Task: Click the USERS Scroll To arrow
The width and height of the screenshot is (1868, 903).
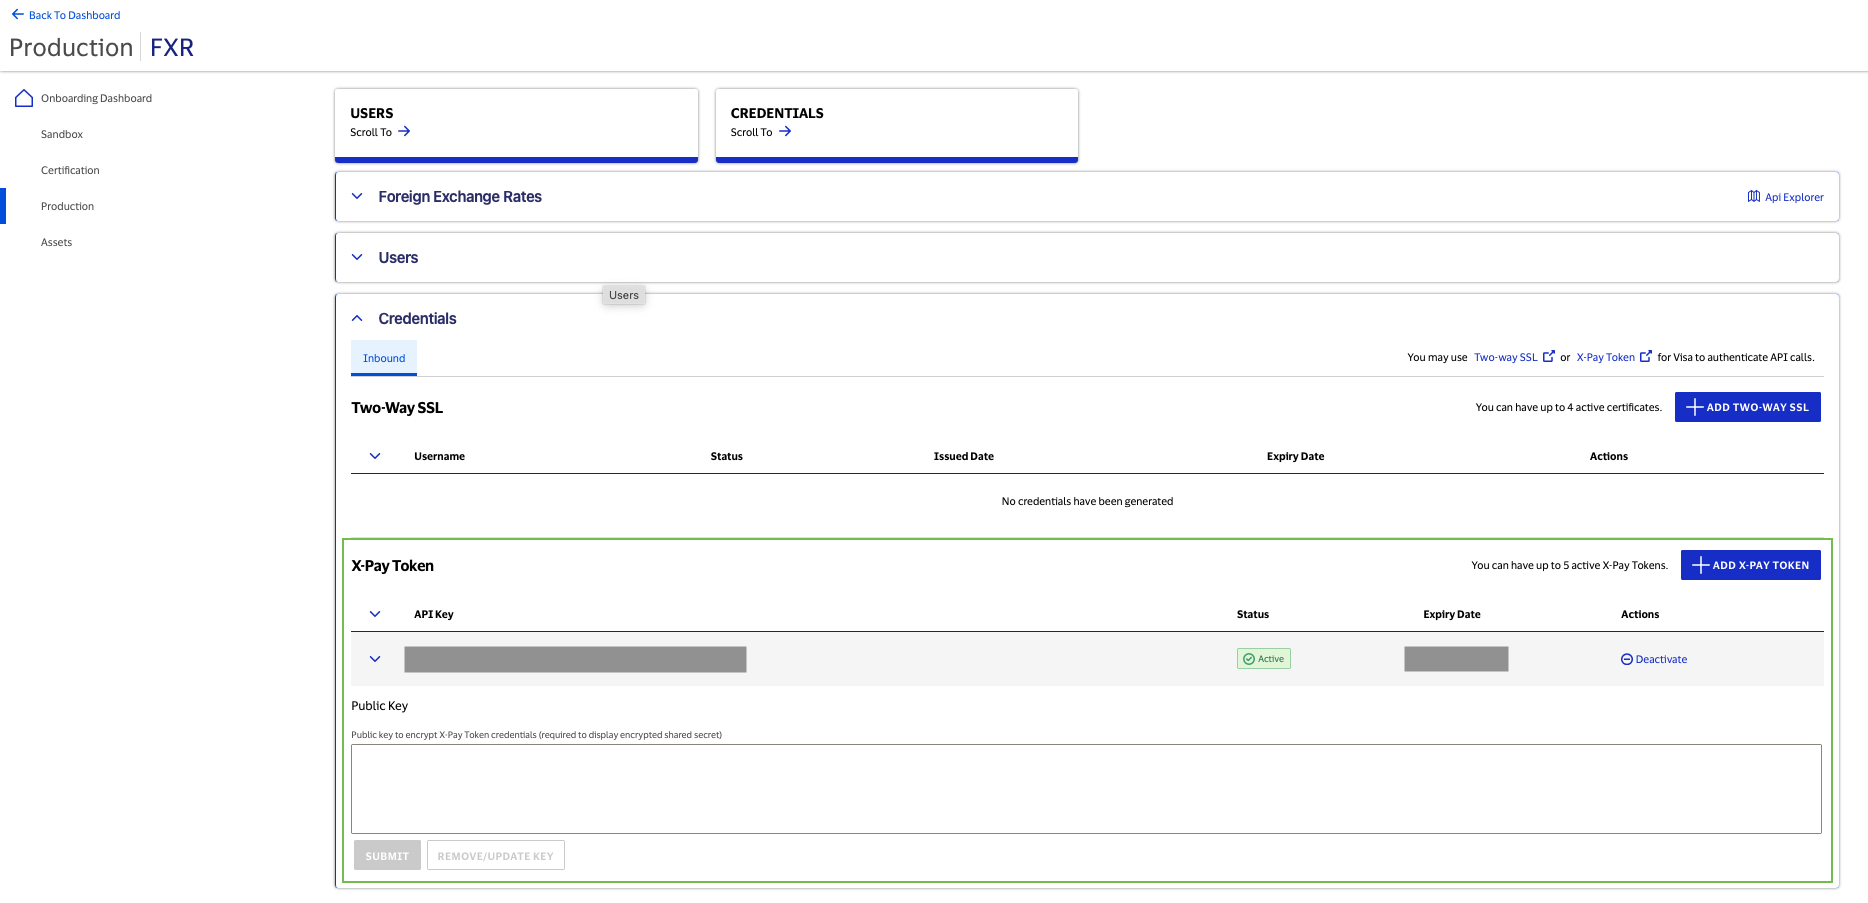Action: pyautogui.click(x=404, y=132)
